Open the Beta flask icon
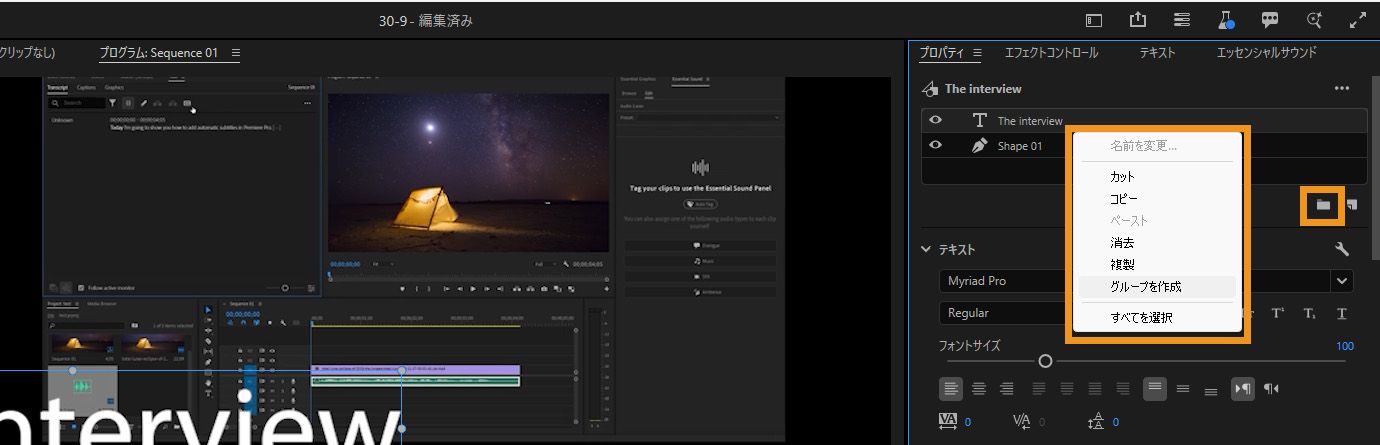Screen dimensions: 1380x445 [x=1226, y=20]
